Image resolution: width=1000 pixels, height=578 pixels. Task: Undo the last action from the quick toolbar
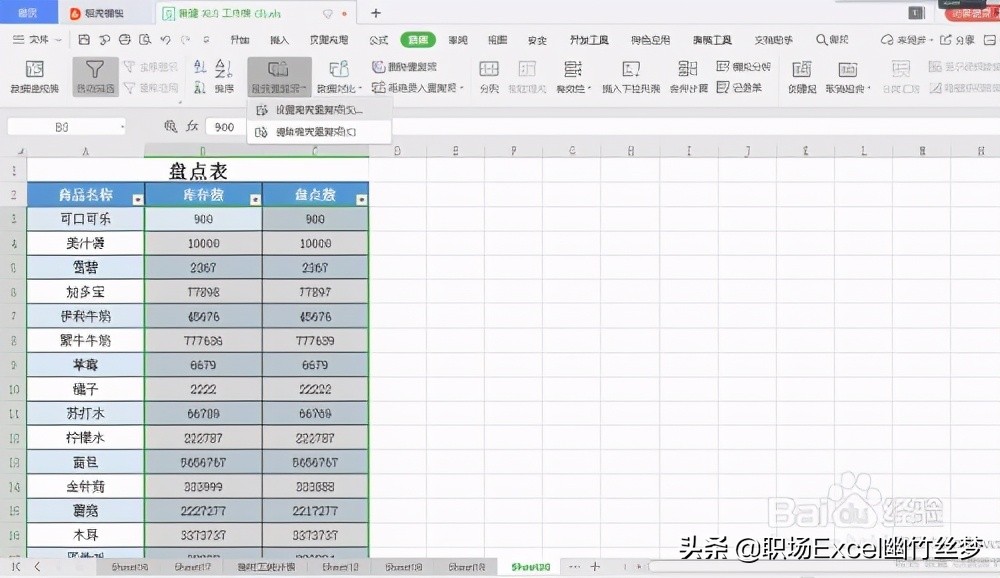pyautogui.click(x=165, y=39)
